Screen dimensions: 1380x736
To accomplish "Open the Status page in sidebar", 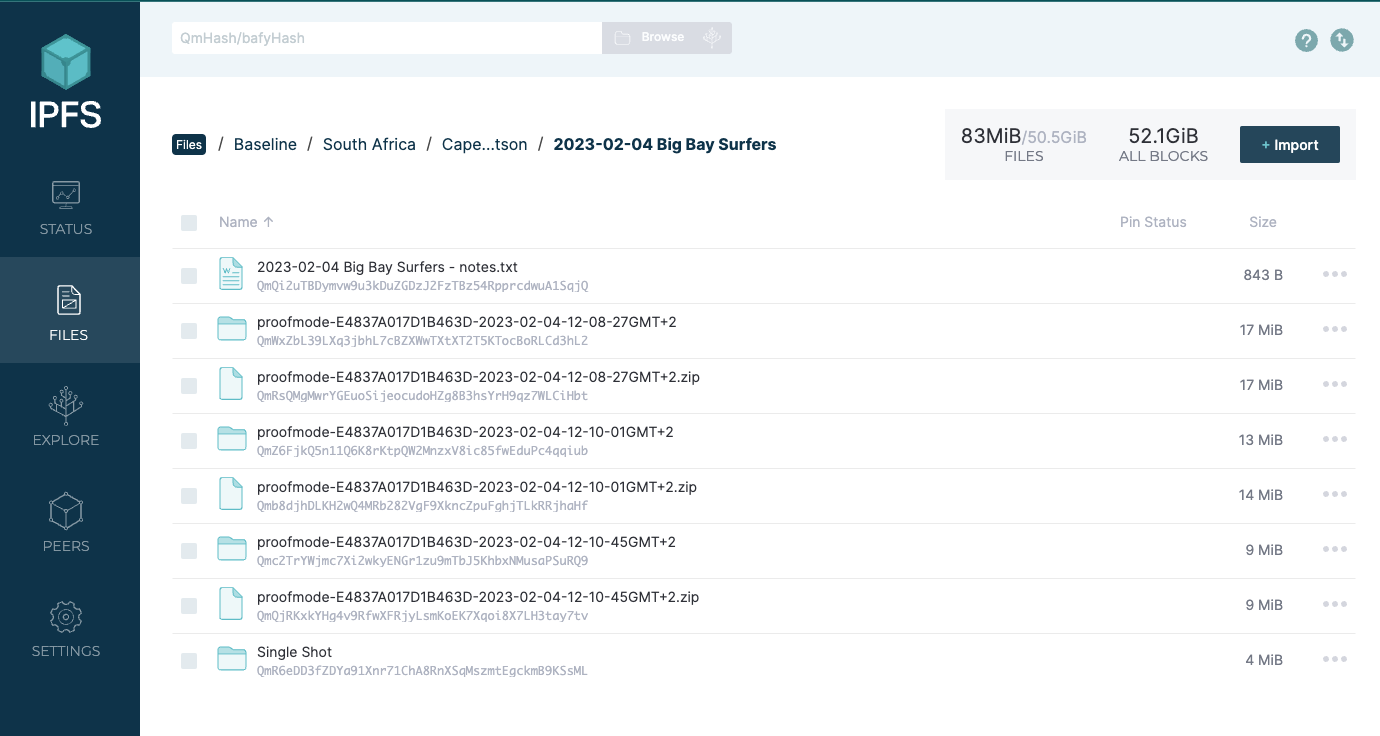I will pos(66,207).
